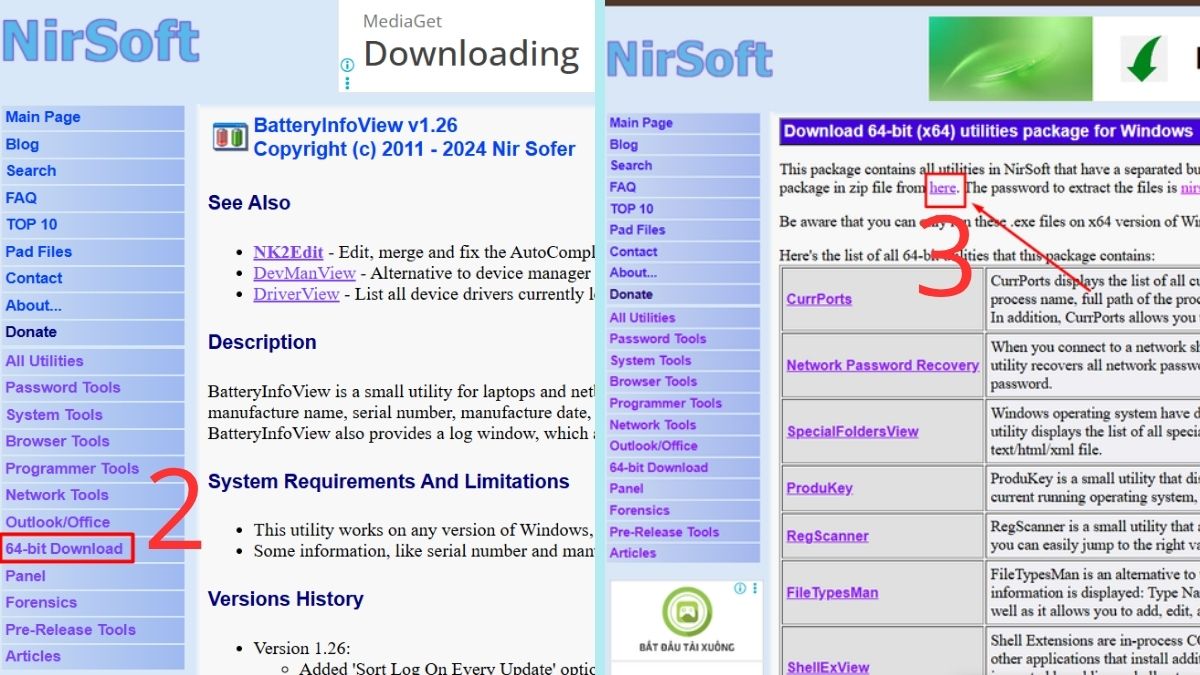Open Browser Tools in left page sidebar
The height and width of the screenshot is (675, 1200).
click(x=58, y=441)
